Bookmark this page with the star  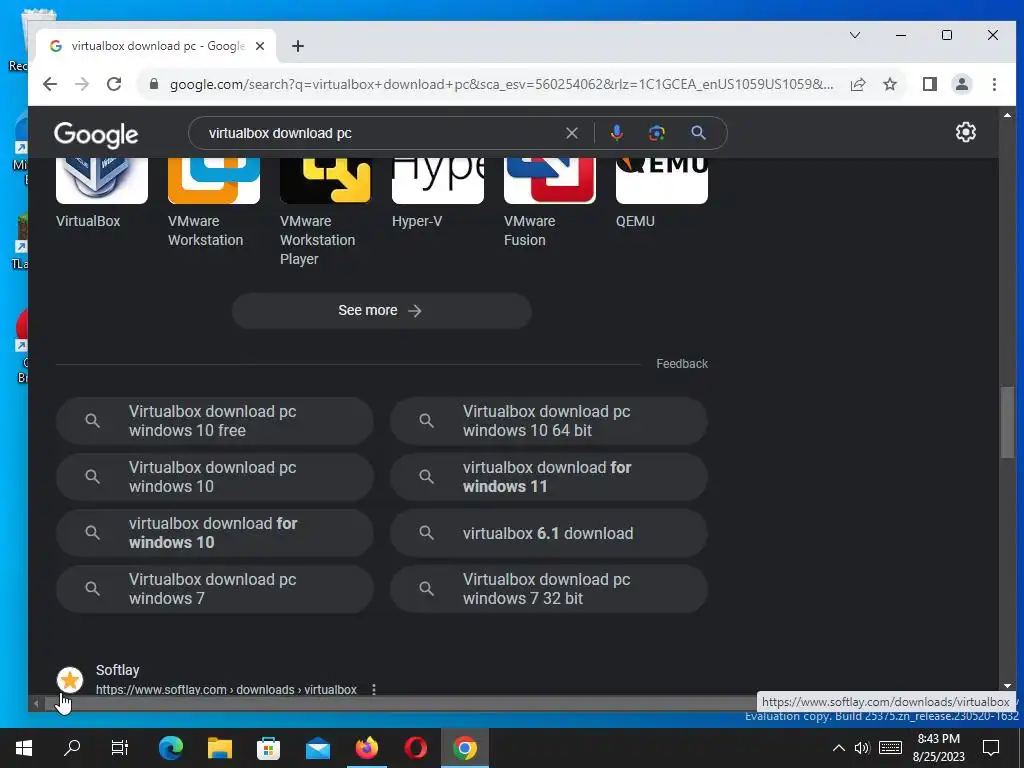(889, 84)
